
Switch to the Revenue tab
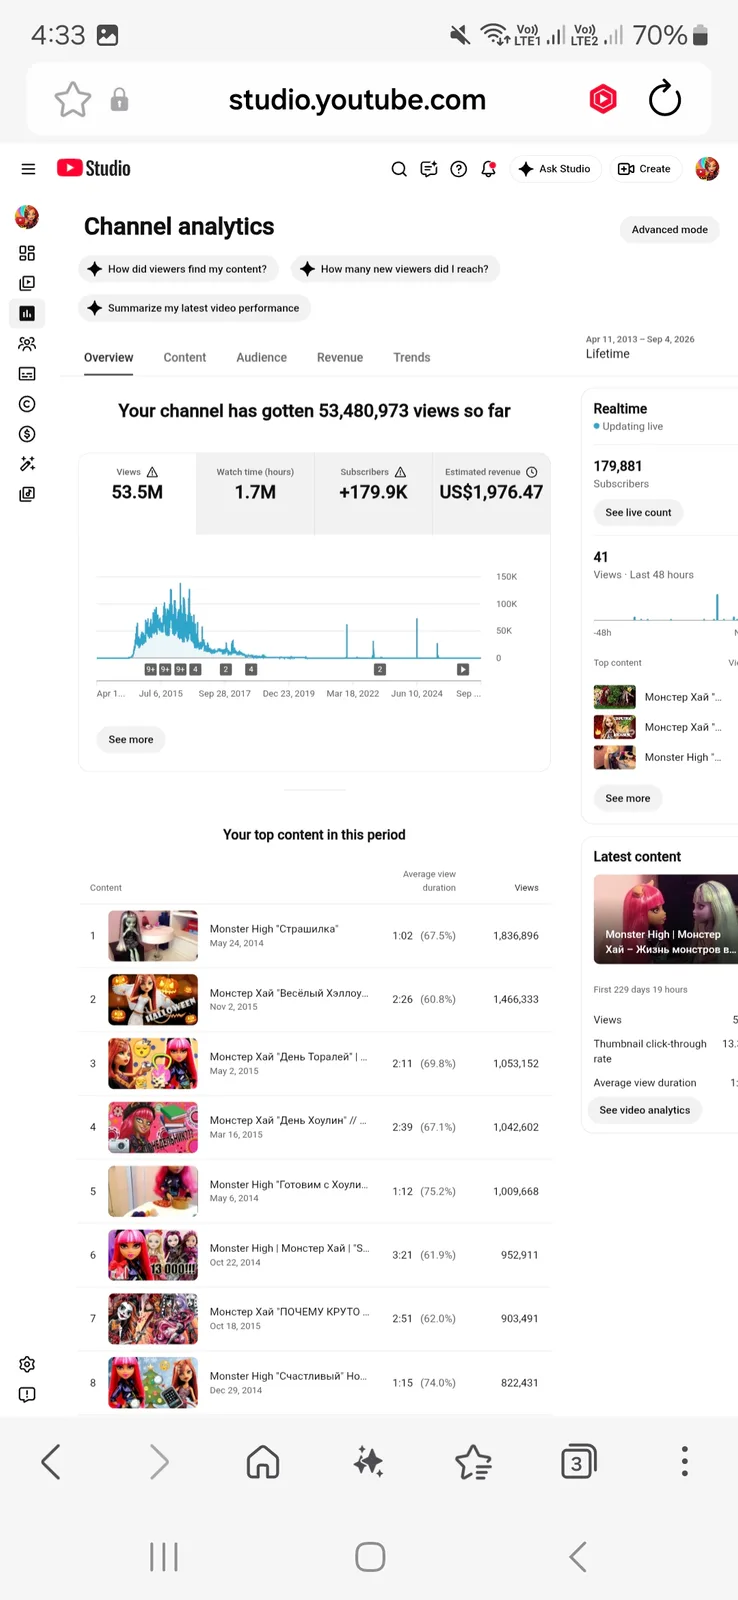tap(340, 358)
